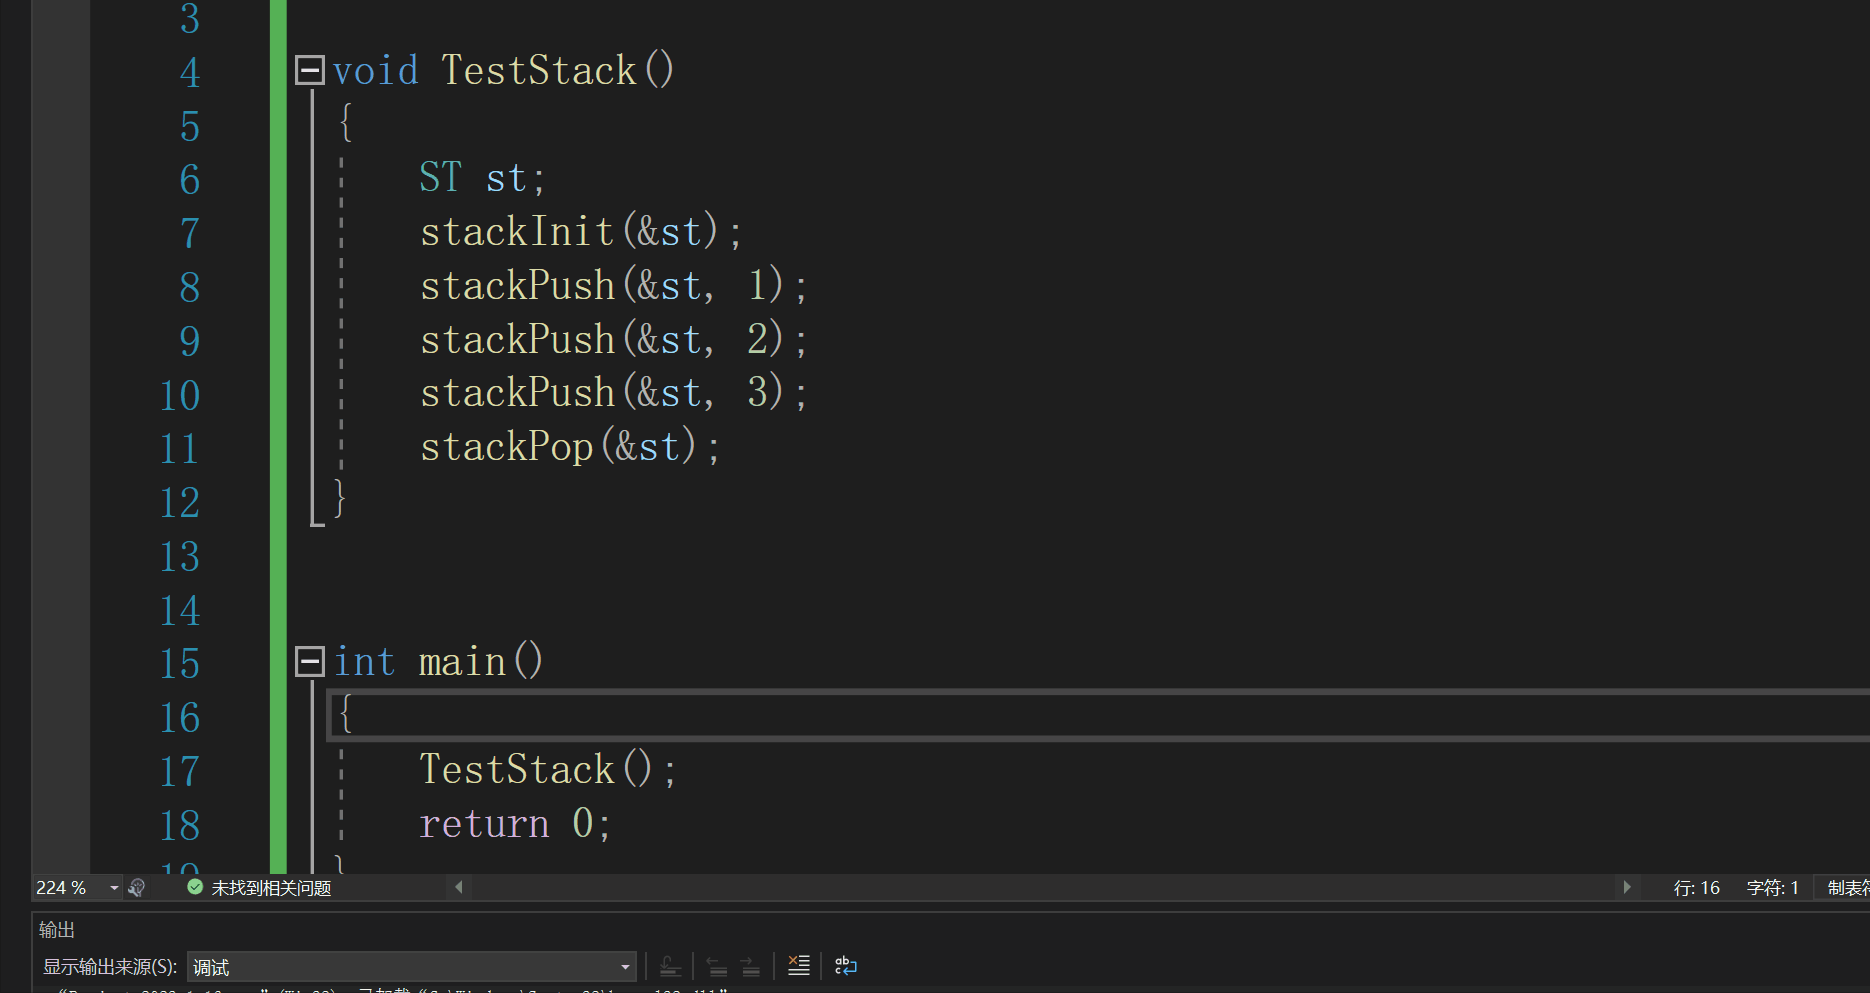Click the stackInit(&st) call
Viewport: 1870px width, 993px height.
(569, 232)
